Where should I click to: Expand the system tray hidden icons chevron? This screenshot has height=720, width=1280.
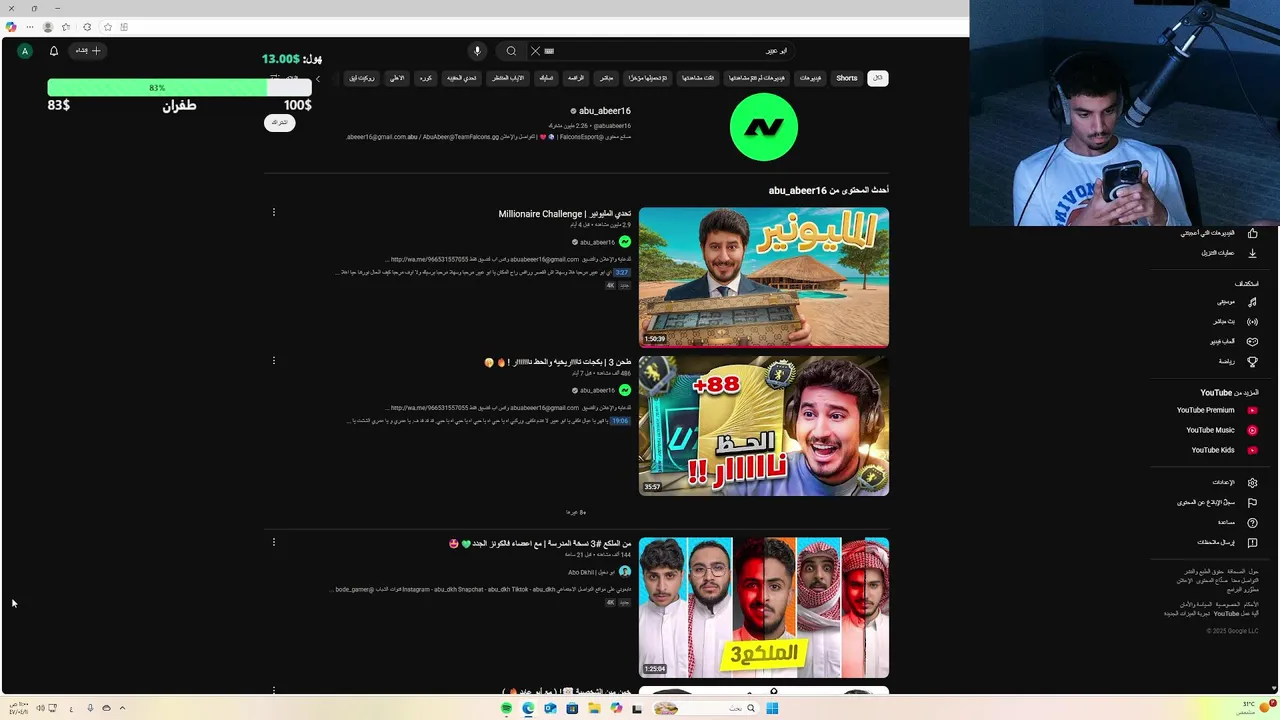(x=122, y=708)
